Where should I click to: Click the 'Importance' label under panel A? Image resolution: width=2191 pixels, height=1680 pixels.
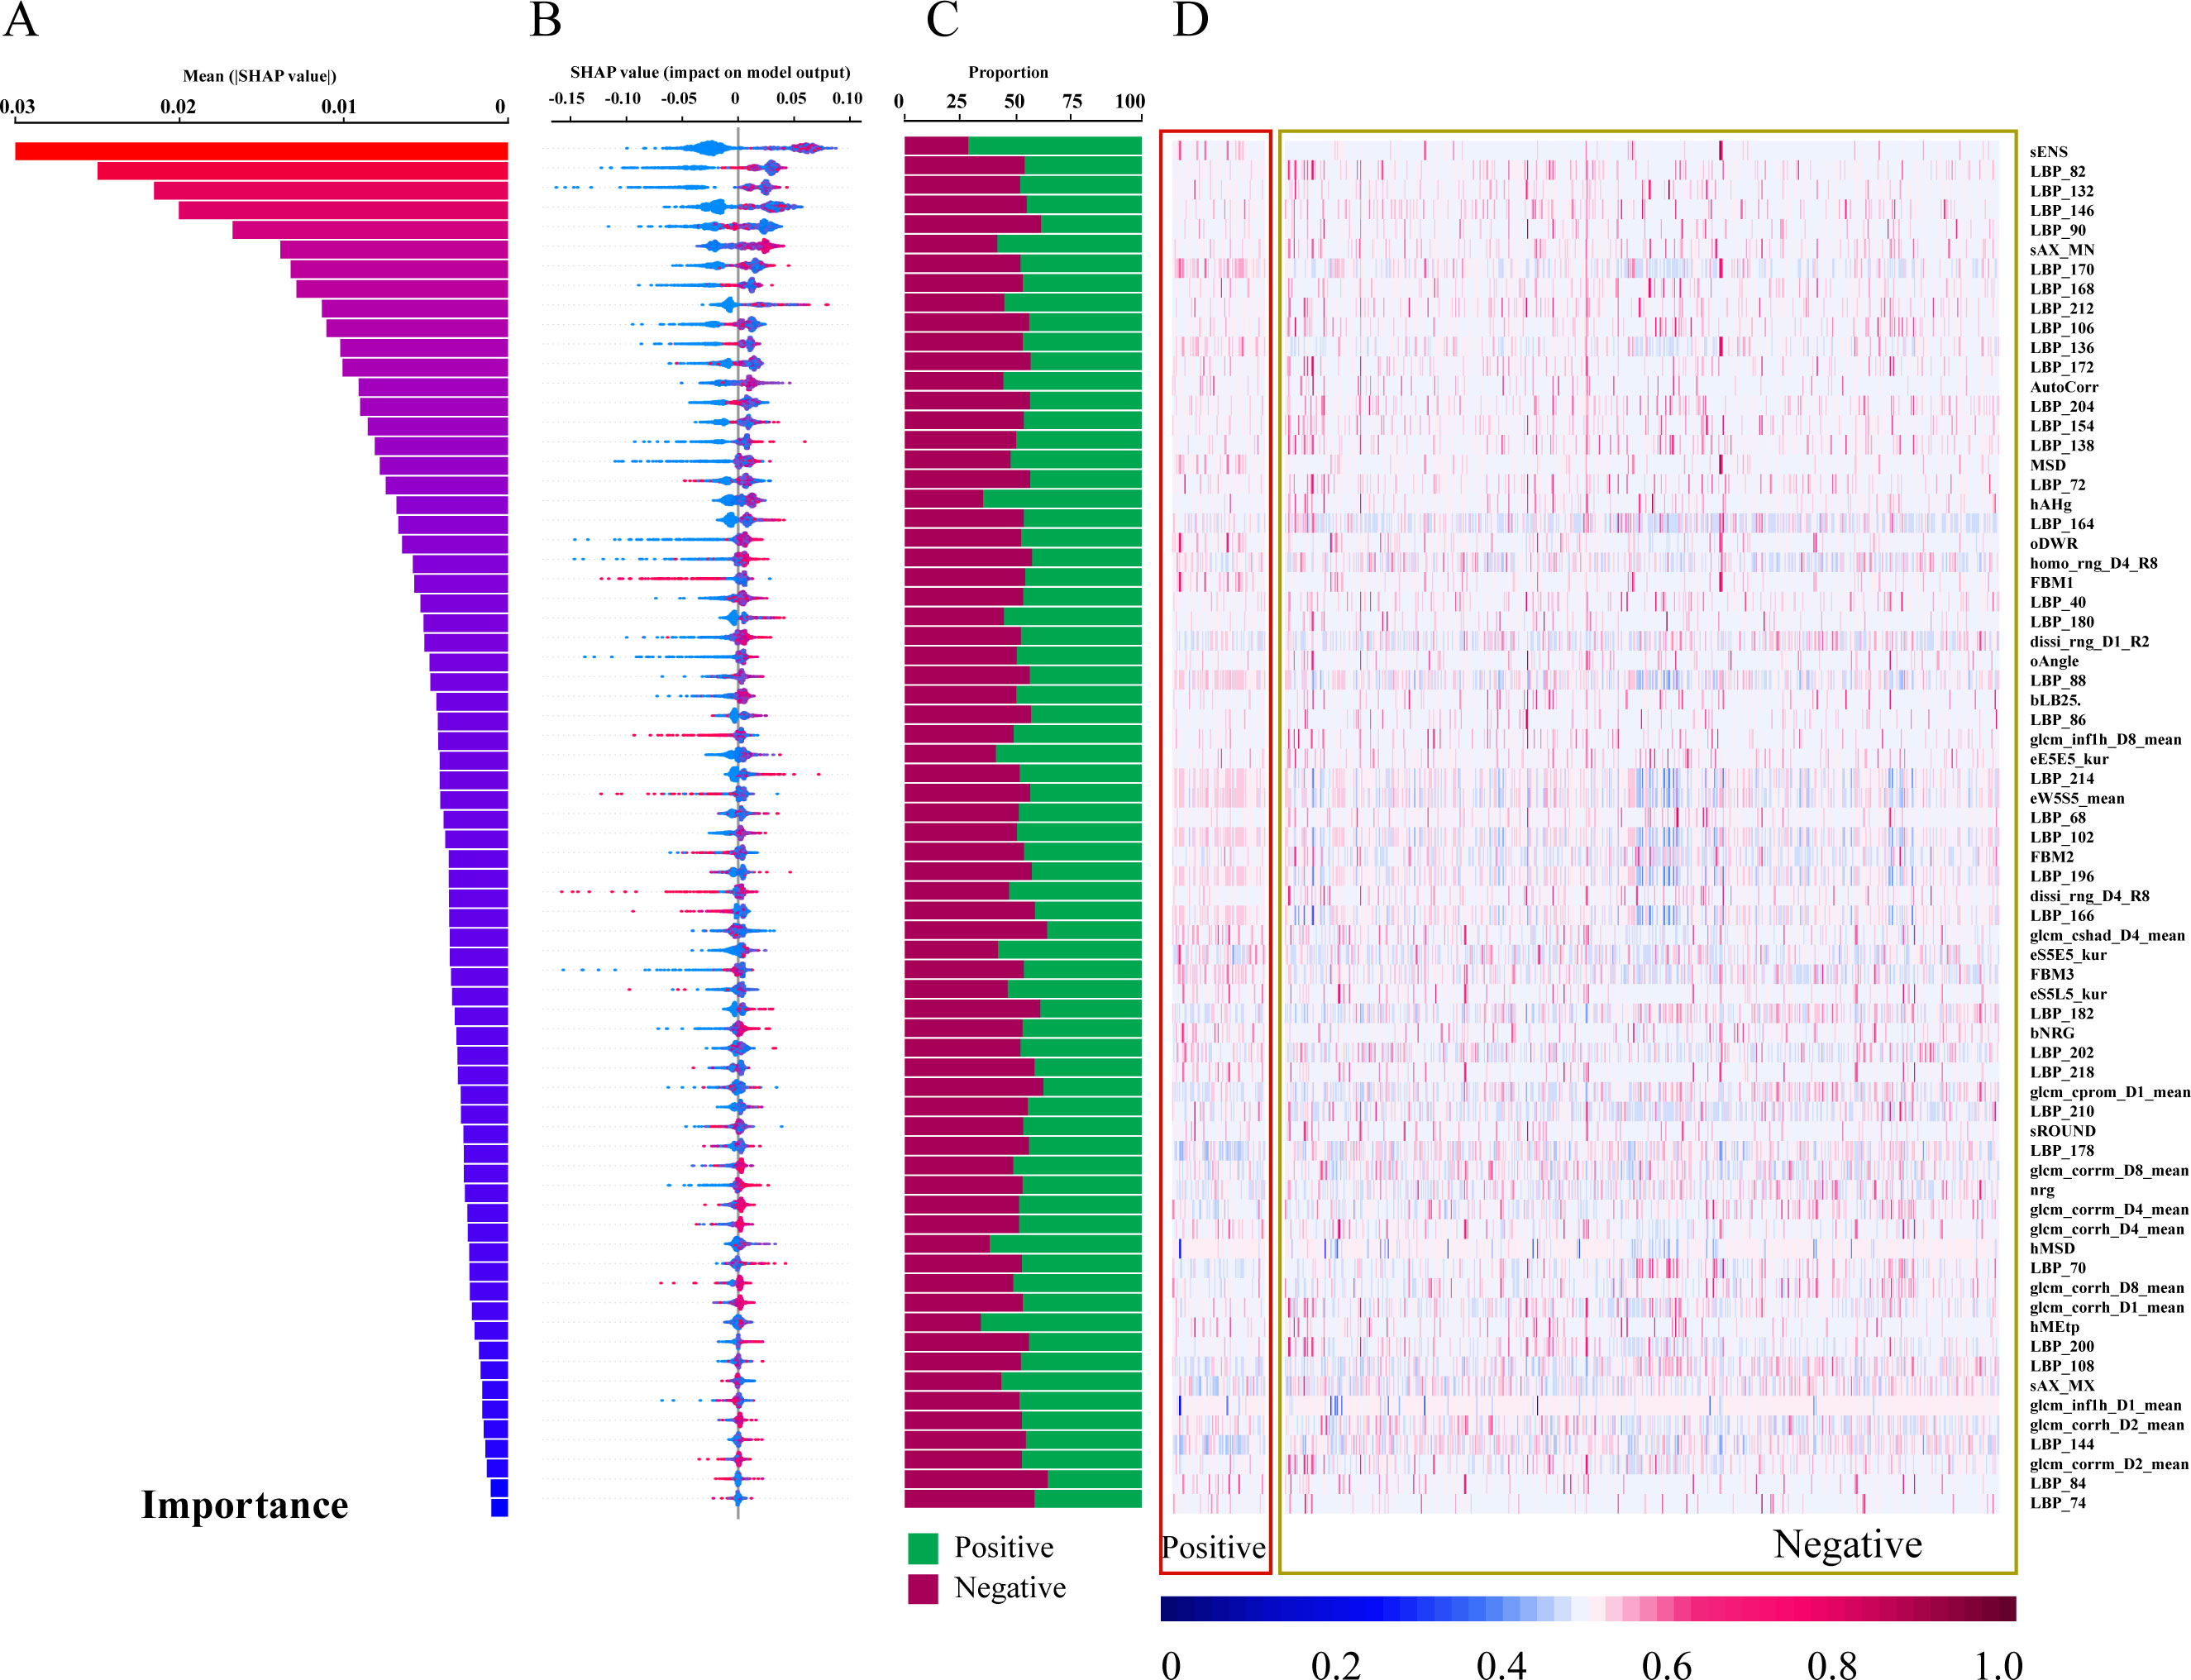click(x=245, y=1505)
